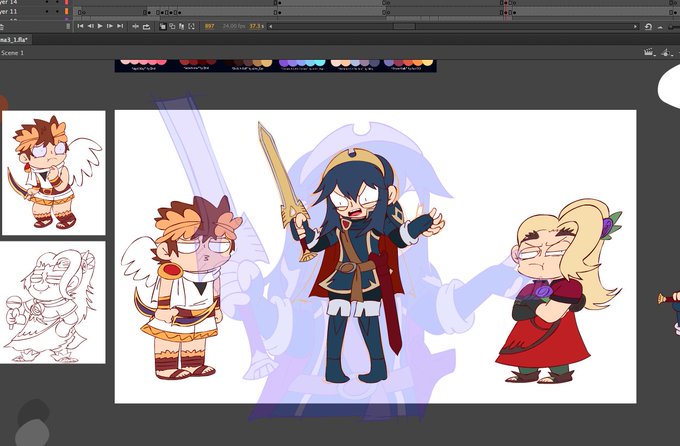Play the timeline animation

coord(100,26)
